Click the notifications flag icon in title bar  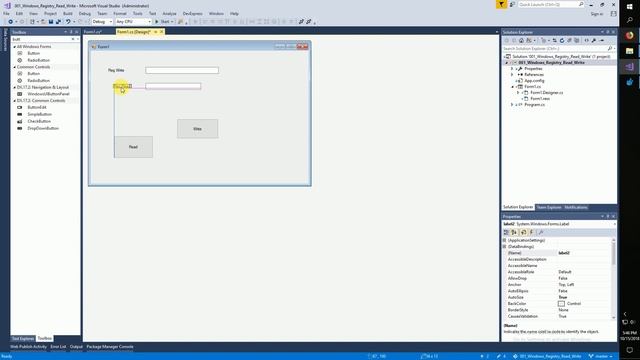pyautogui.click(x=501, y=4)
